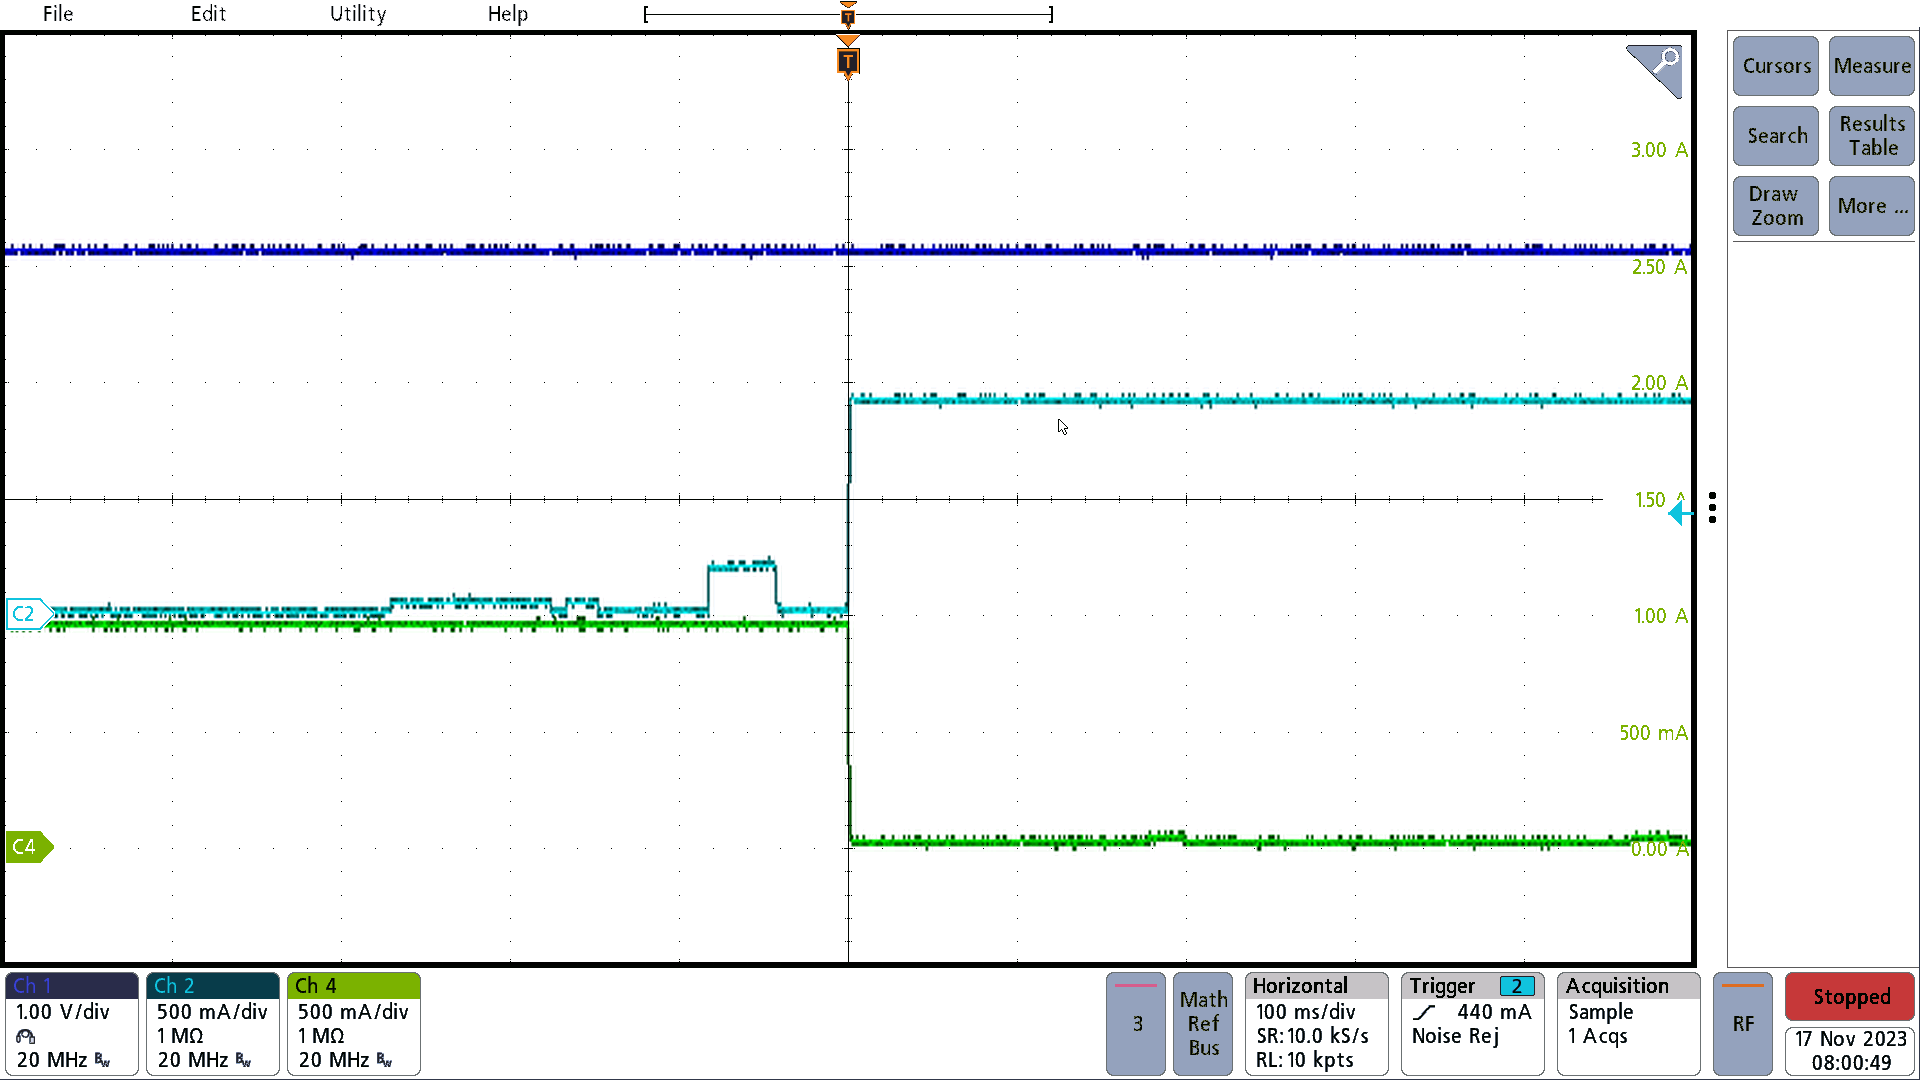Click the 3.00 A scale label
Screen dimensions: 1920x1080
pos(1659,150)
